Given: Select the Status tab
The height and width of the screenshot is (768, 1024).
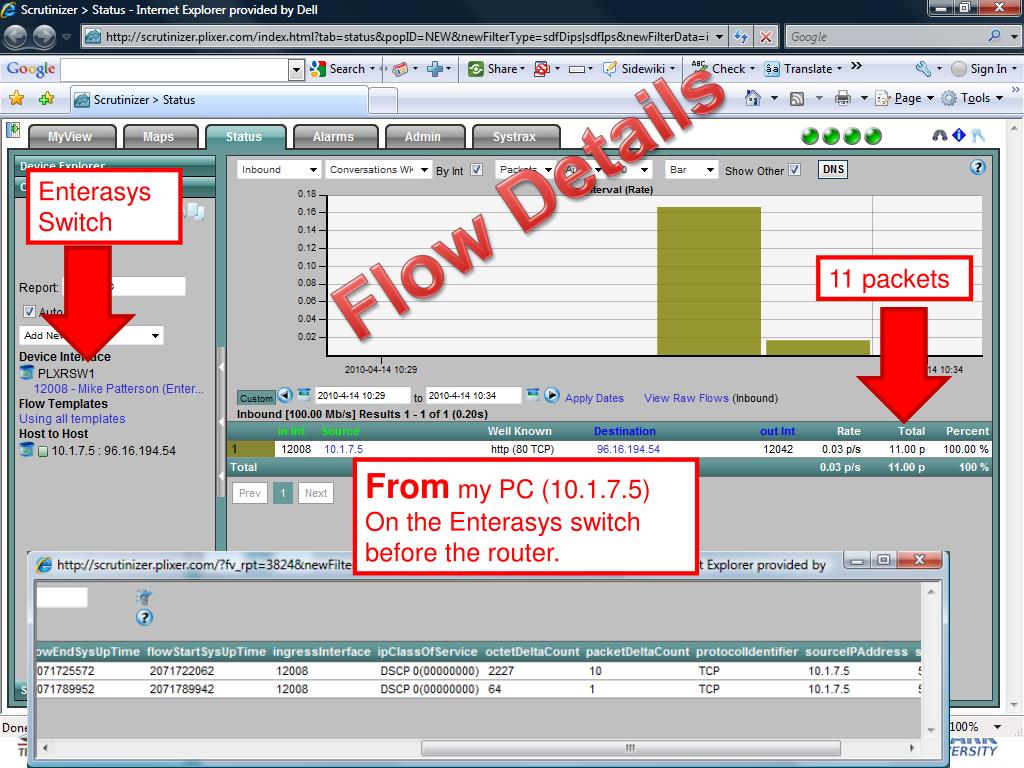Looking at the screenshot, I should (x=244, y=136).
